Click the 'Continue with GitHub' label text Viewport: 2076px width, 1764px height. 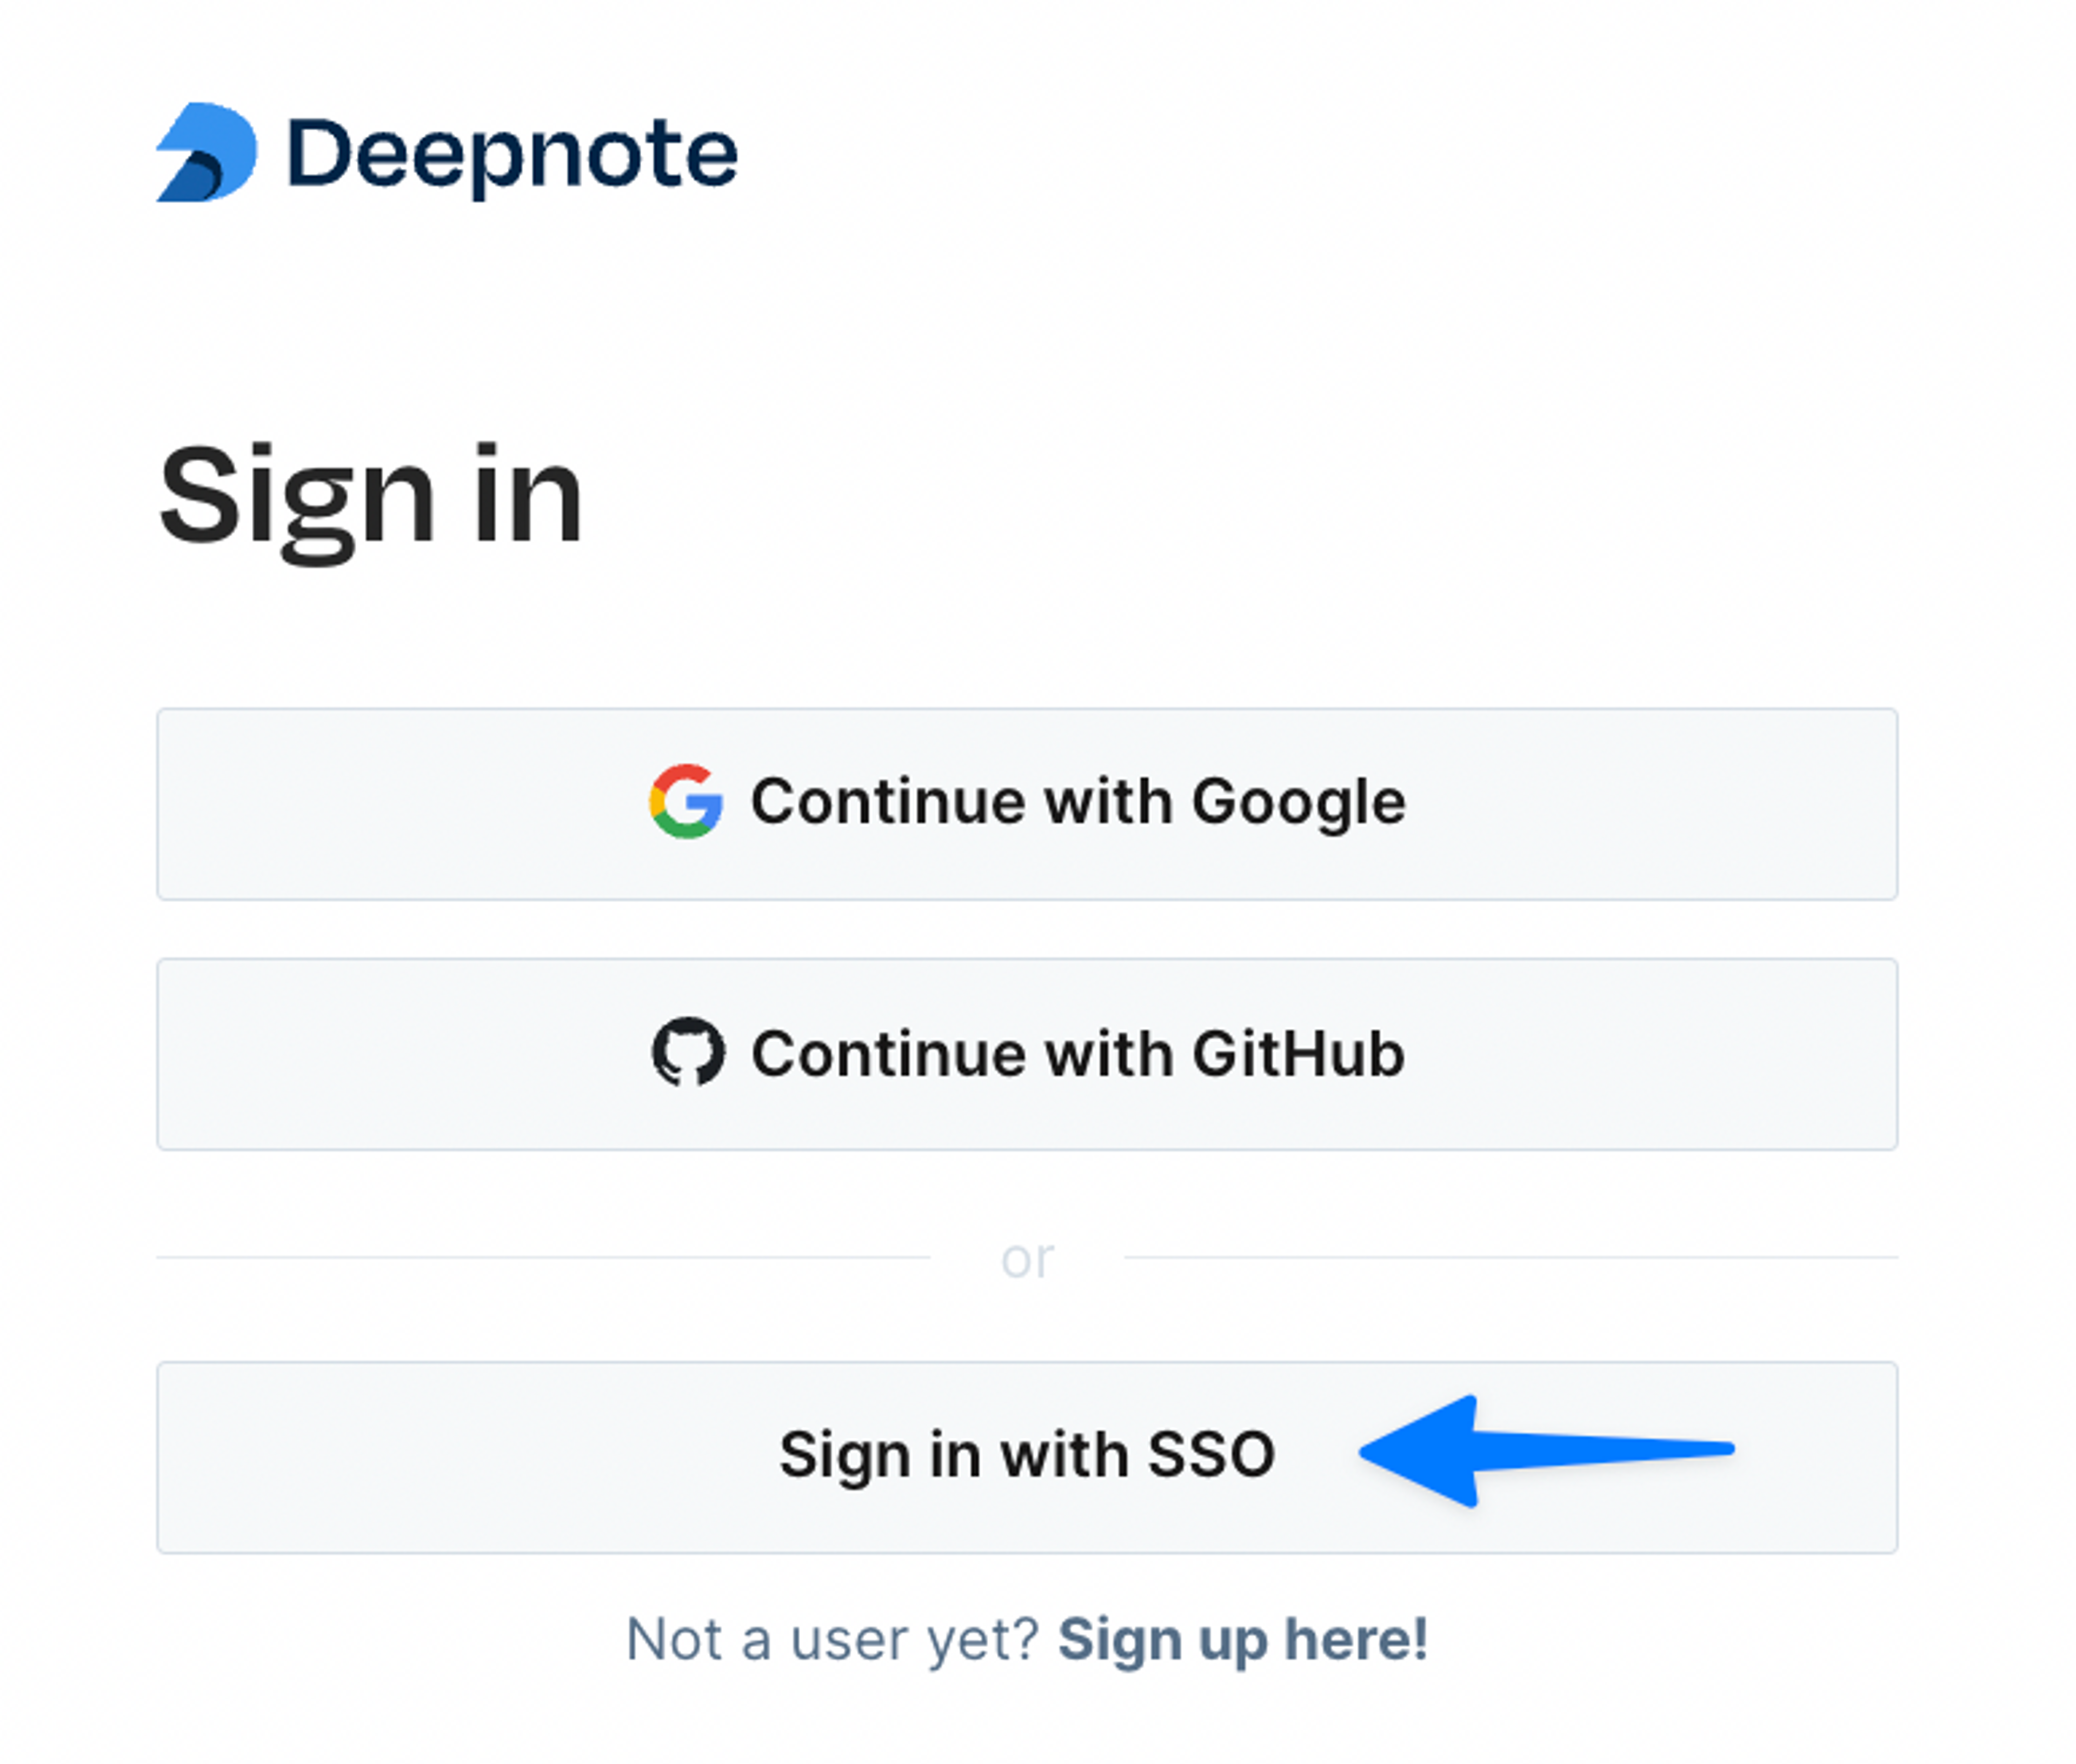tap(1078, 1054)
